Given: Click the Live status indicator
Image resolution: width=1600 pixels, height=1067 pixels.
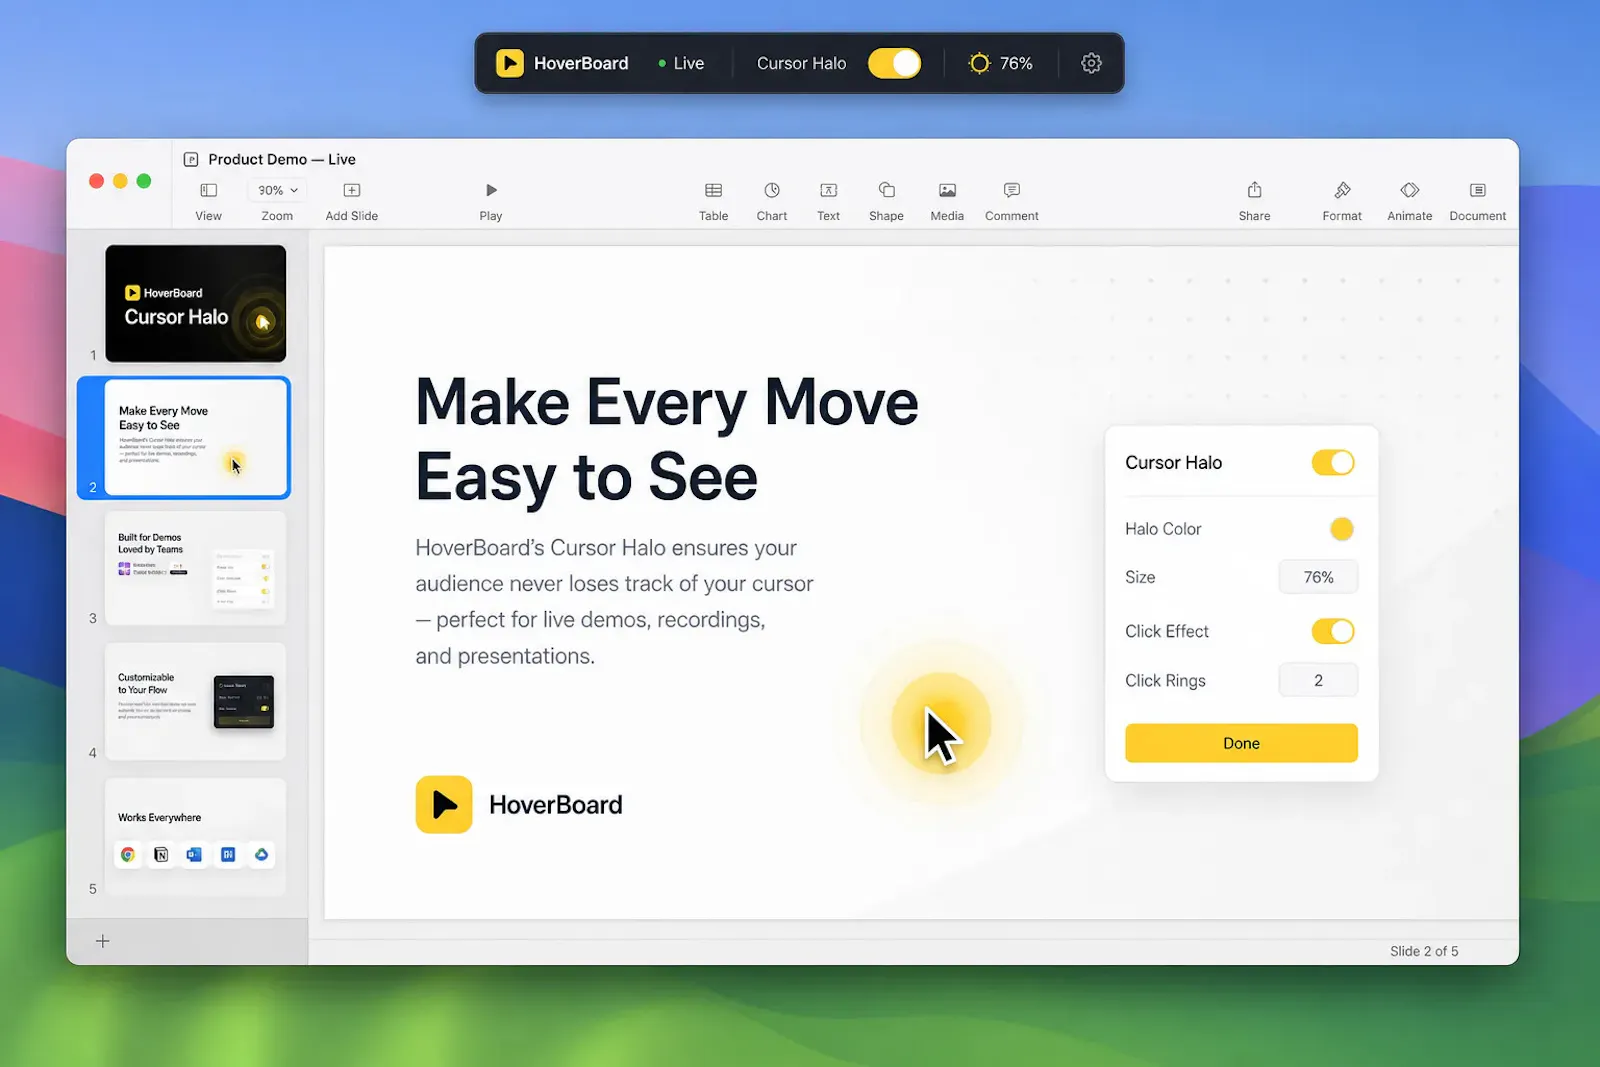Looking at the screenshot, I should click(681, 63).
